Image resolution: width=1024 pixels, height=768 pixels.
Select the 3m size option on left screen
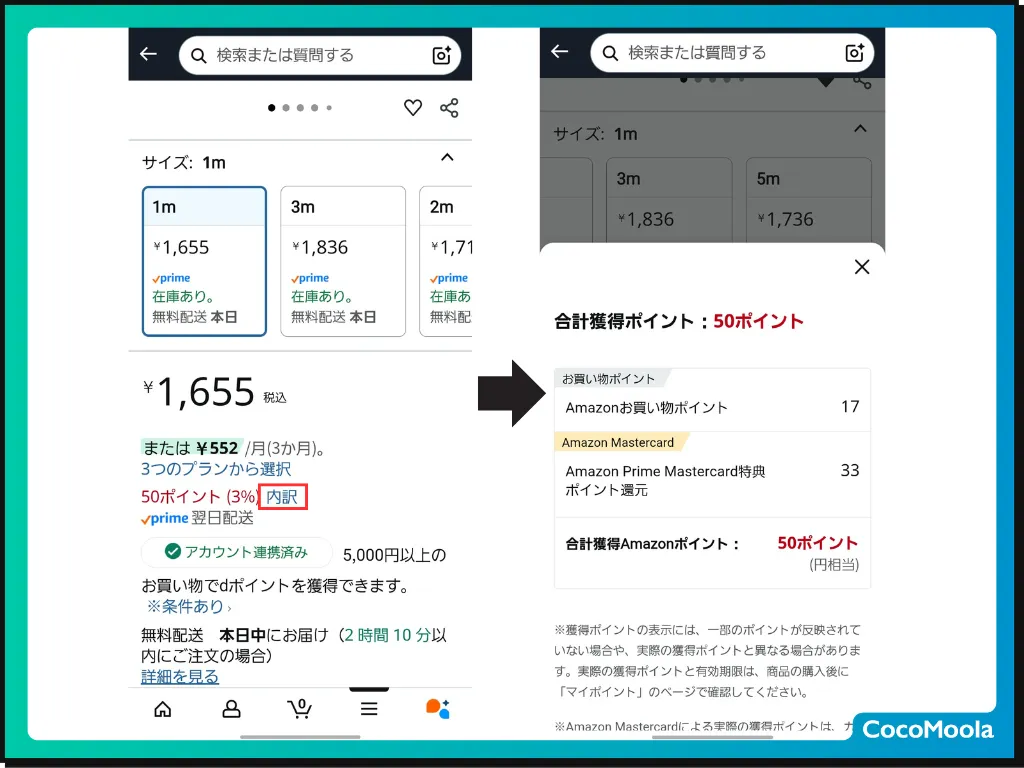point(343,261)
